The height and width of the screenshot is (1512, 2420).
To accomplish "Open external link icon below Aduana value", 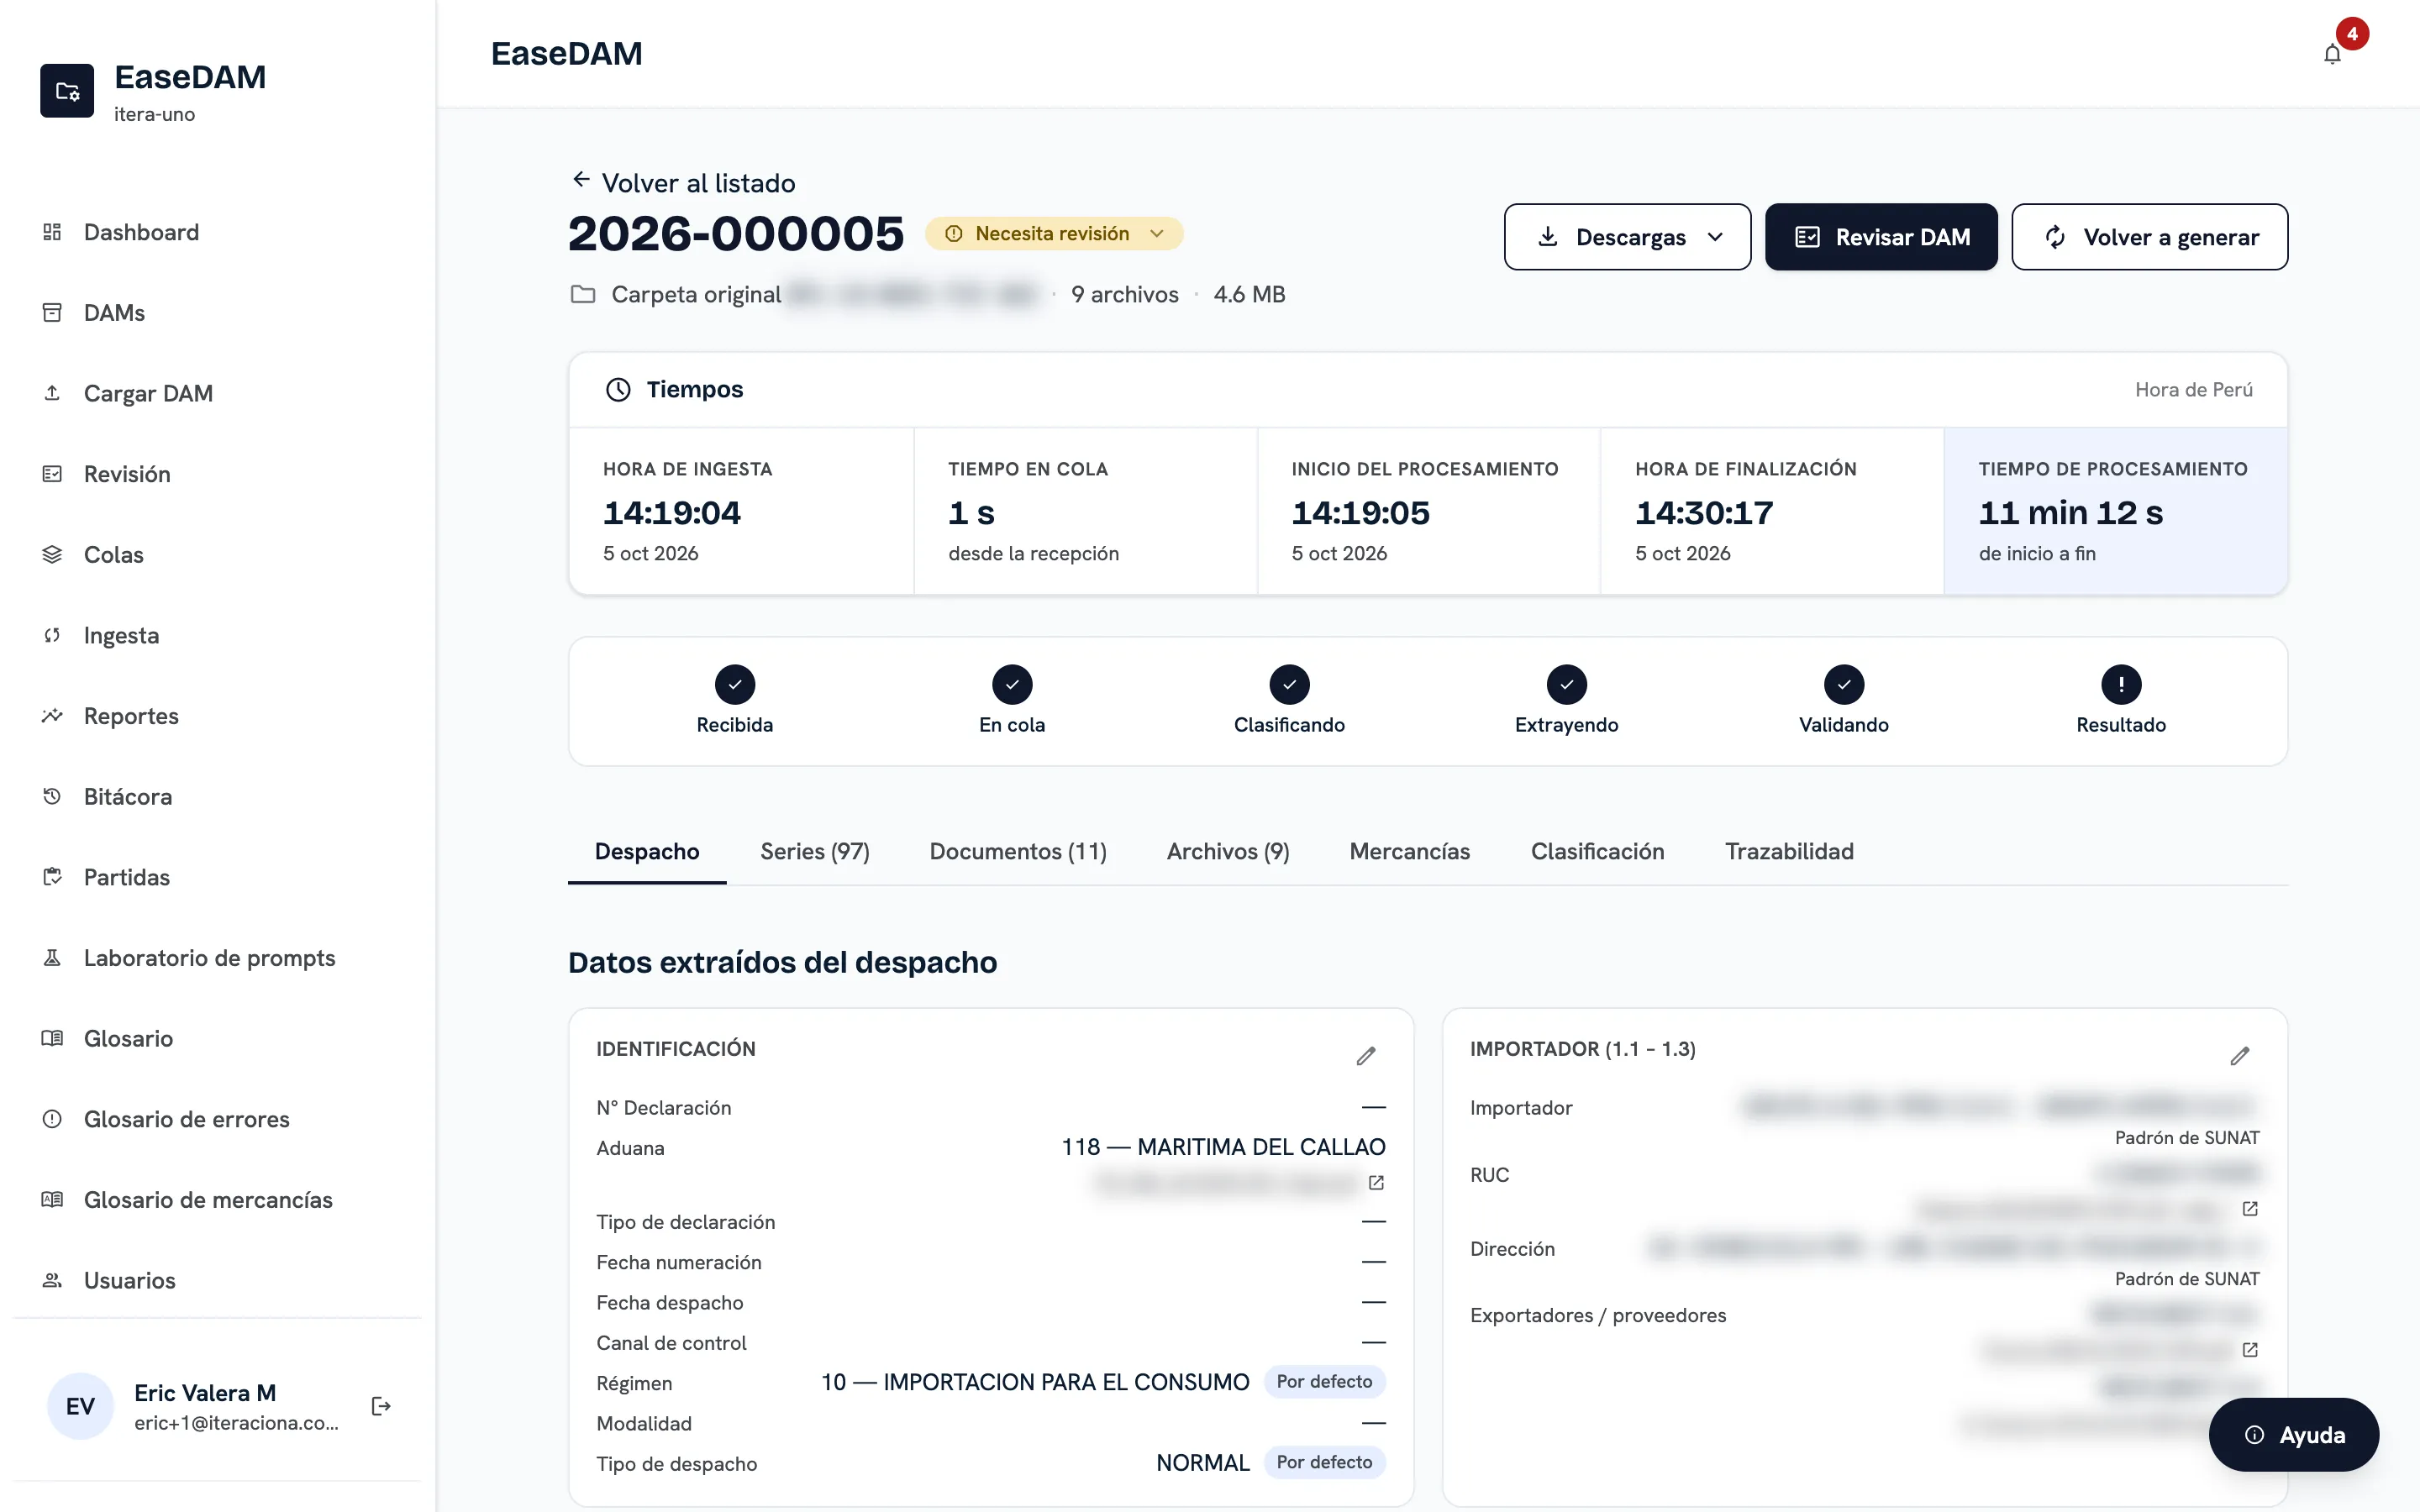I will [1376, 1183].
